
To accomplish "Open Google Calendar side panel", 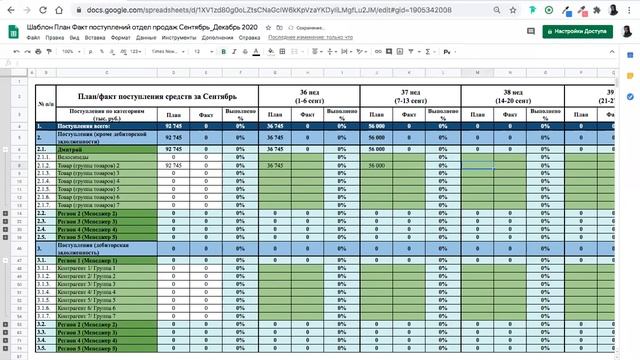I will pyautogui.click(x=630, y=55).
